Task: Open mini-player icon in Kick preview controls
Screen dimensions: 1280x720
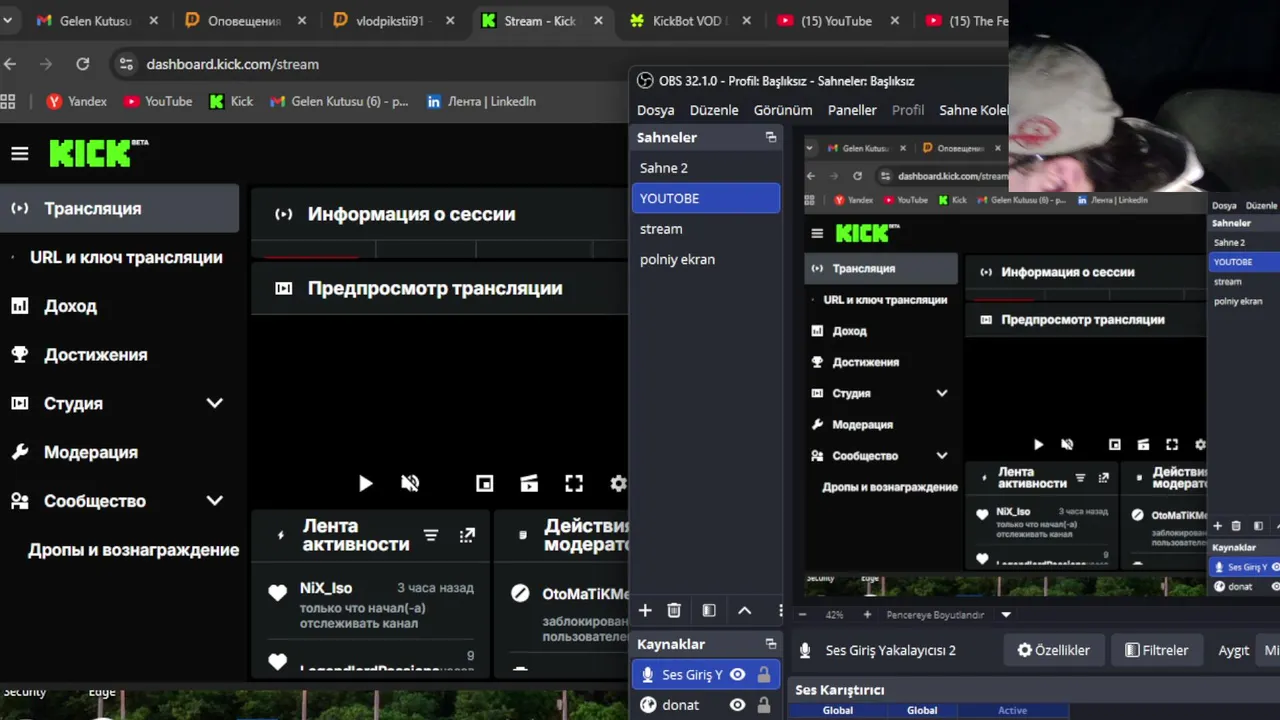Action: coord(485,484)
